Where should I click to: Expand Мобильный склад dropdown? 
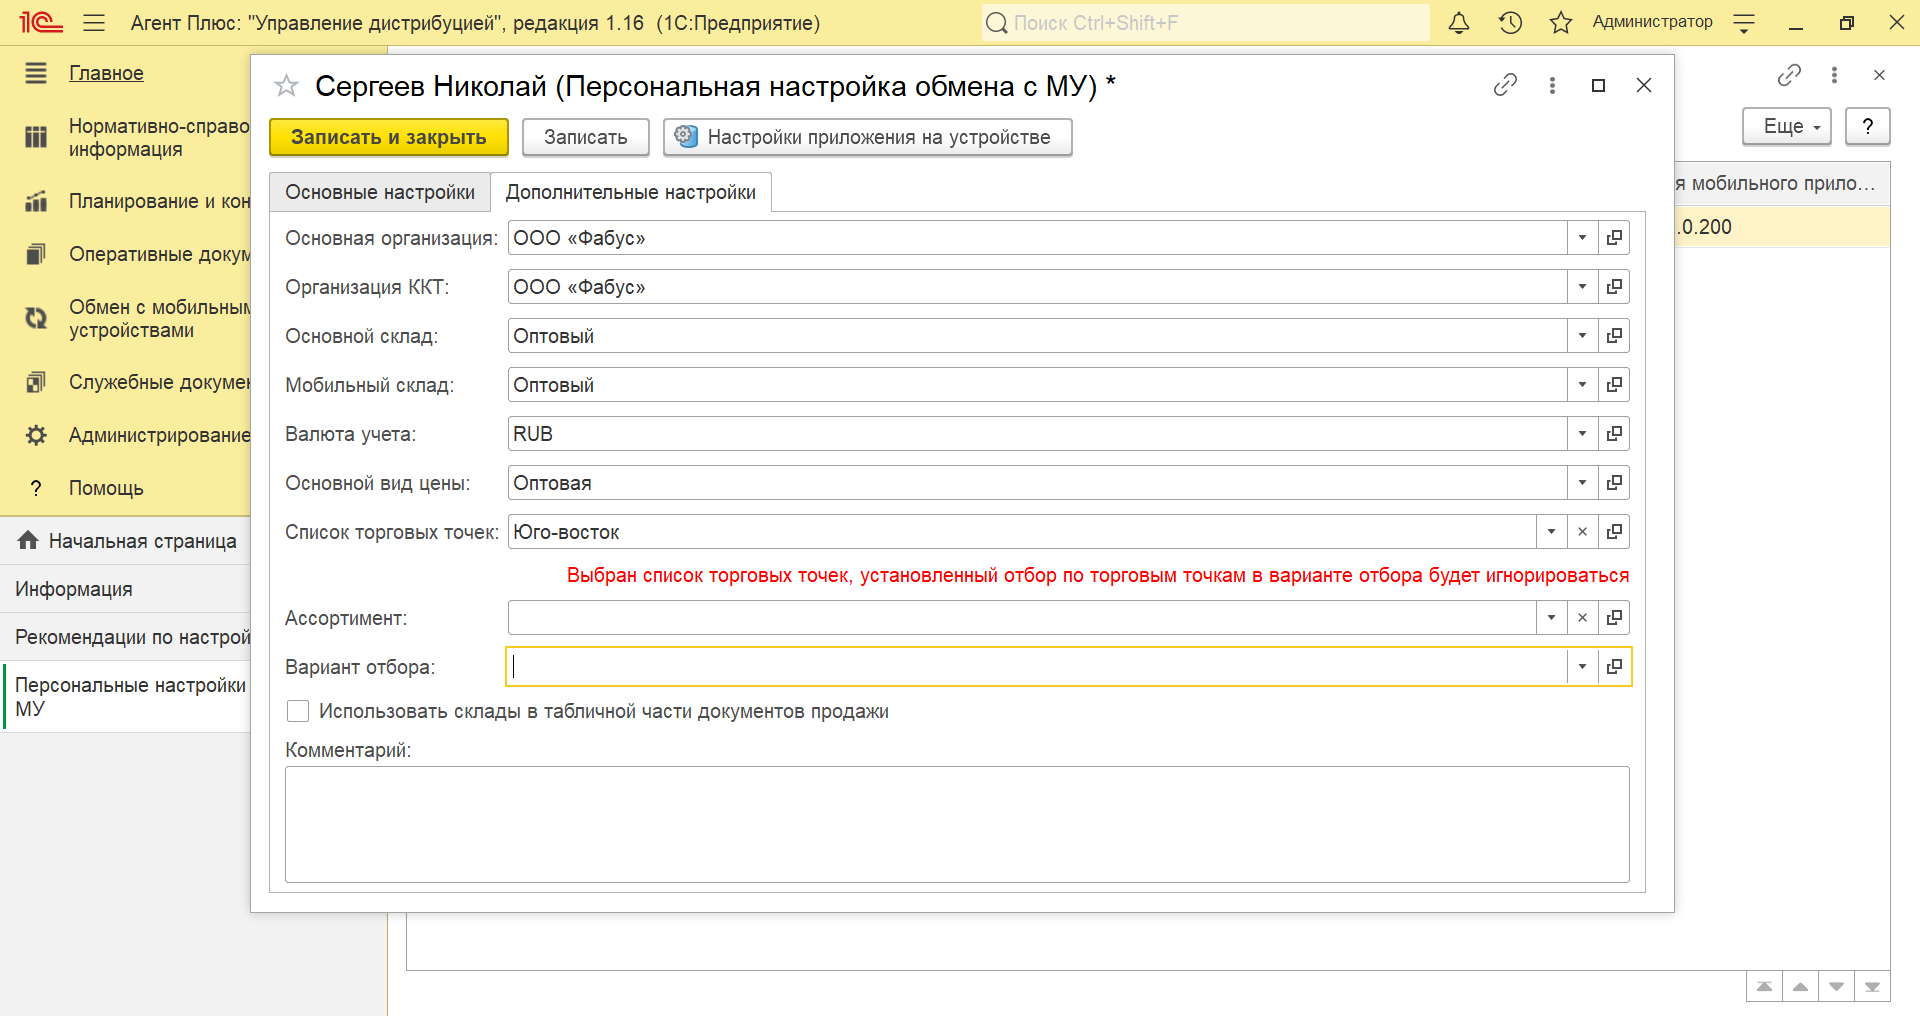point(1582,385)
